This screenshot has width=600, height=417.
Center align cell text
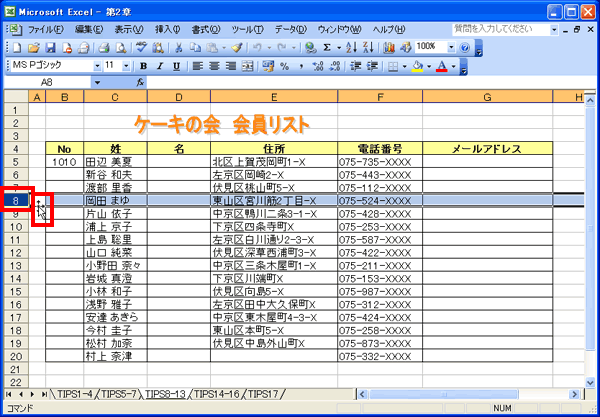tap(214, 67)
